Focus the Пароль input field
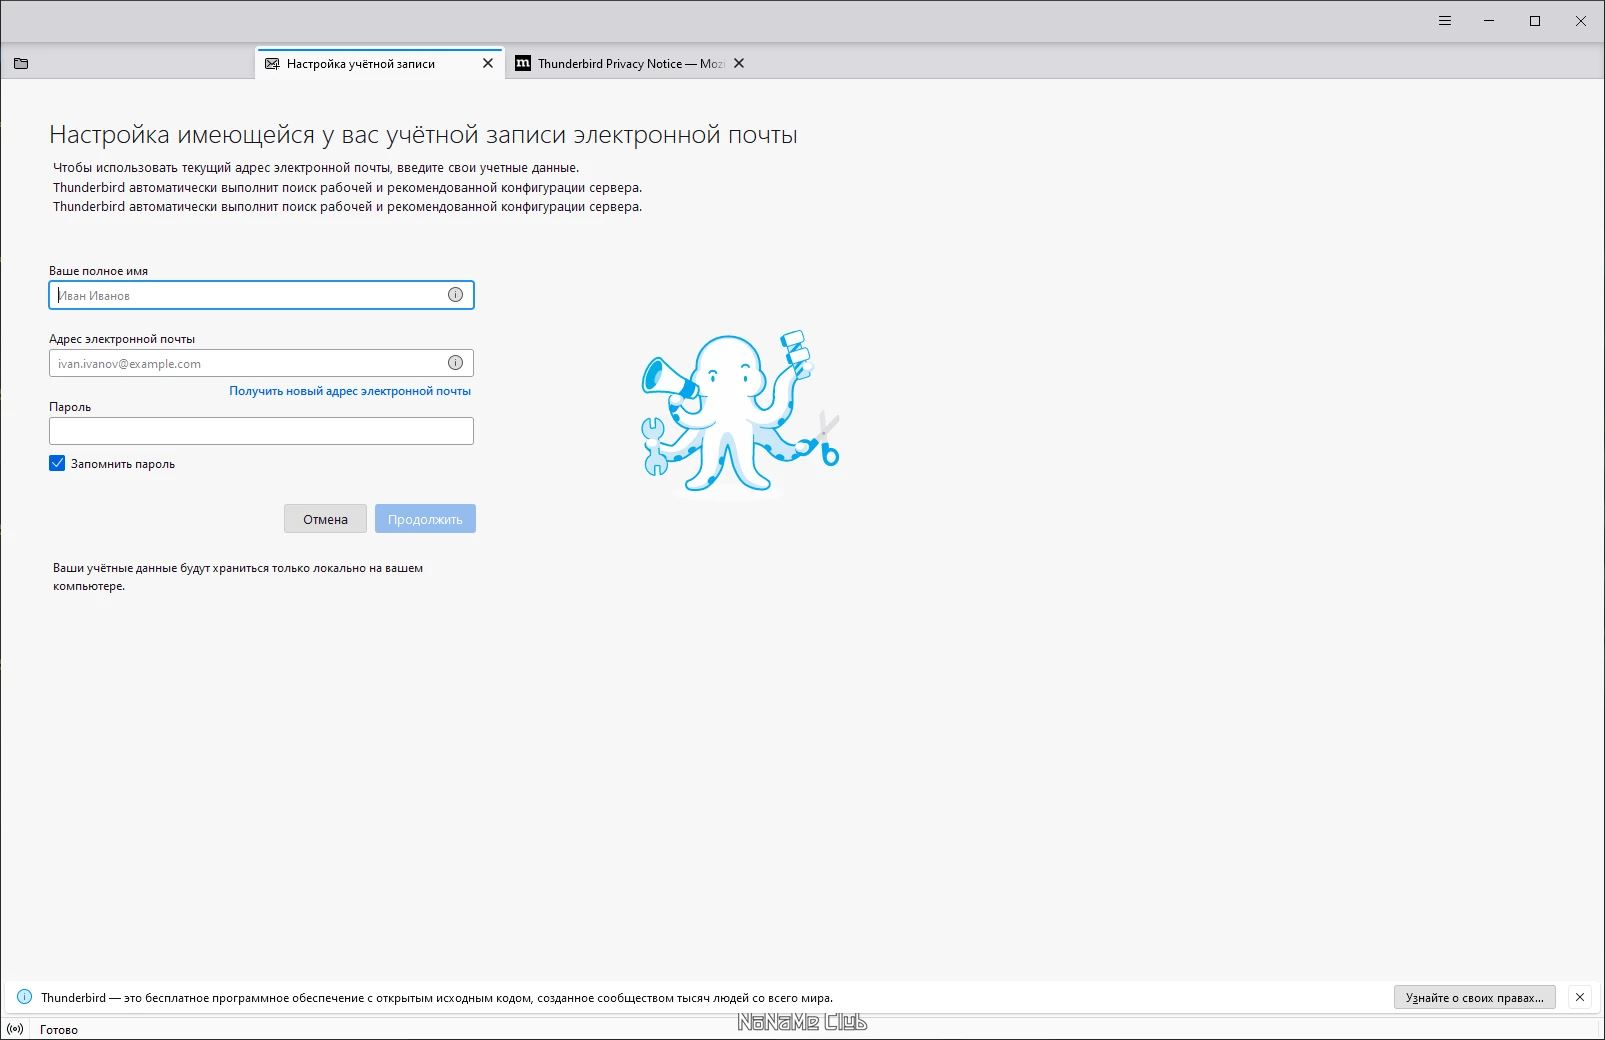1605x1040 pixels. click(x=261, y=431)
